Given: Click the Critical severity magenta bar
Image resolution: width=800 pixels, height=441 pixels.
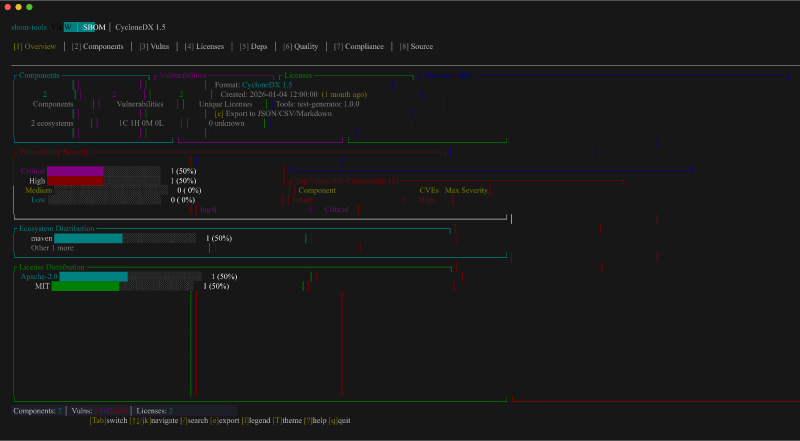Looking at the screenshot, I should [75, 171].
